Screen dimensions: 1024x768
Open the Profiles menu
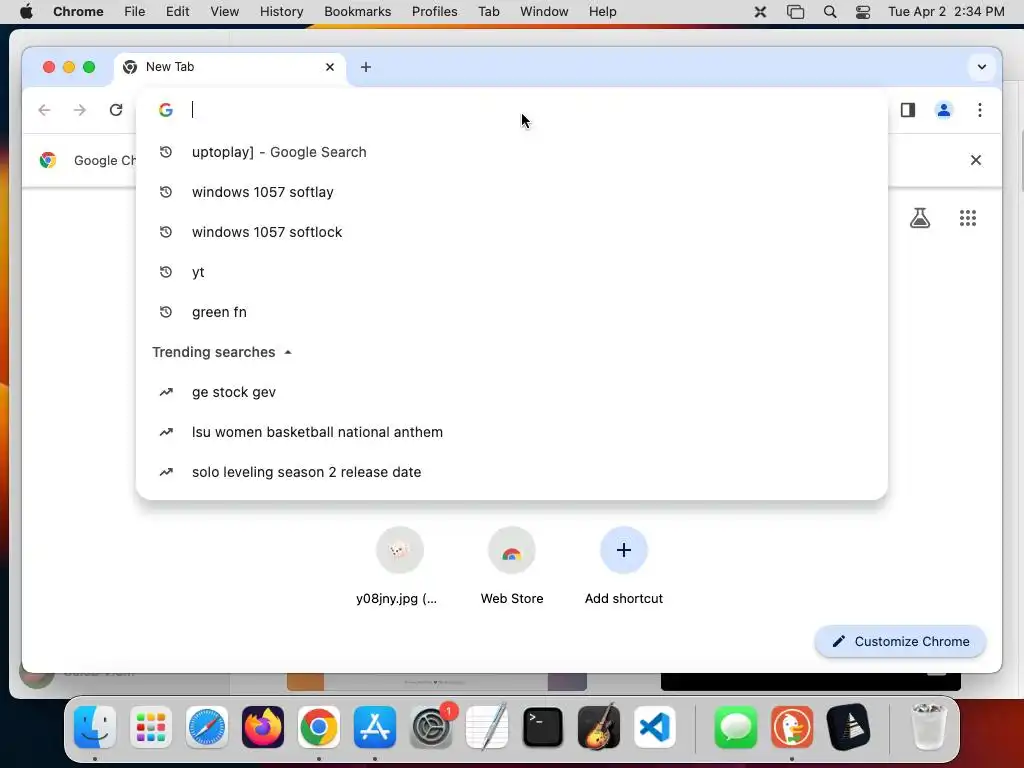[x=434, y=12]
